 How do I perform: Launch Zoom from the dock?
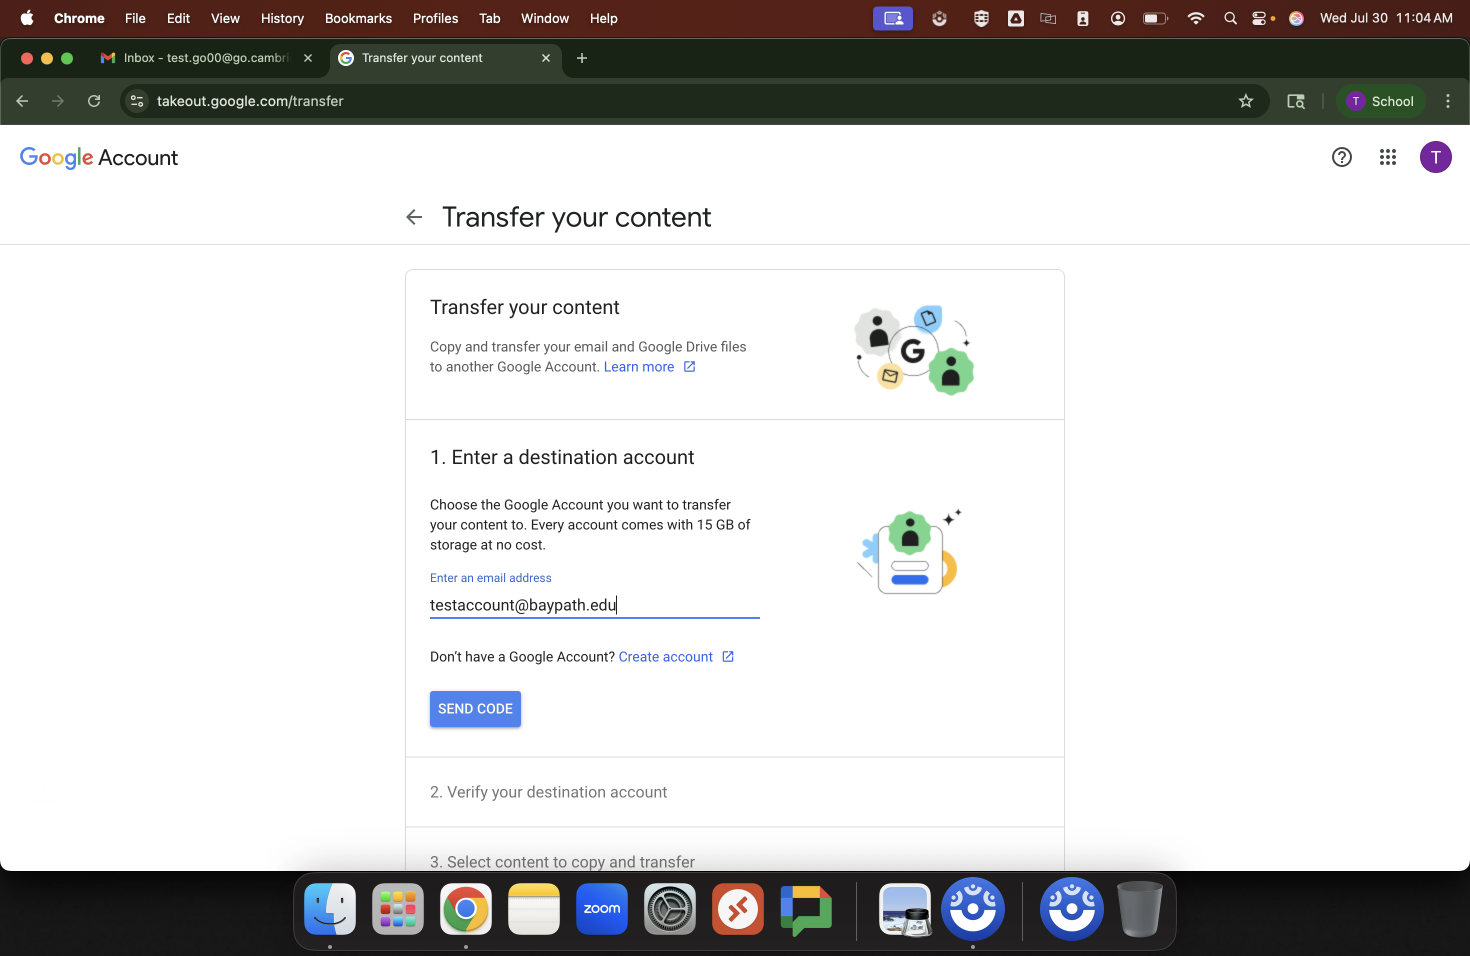(602, 909)
